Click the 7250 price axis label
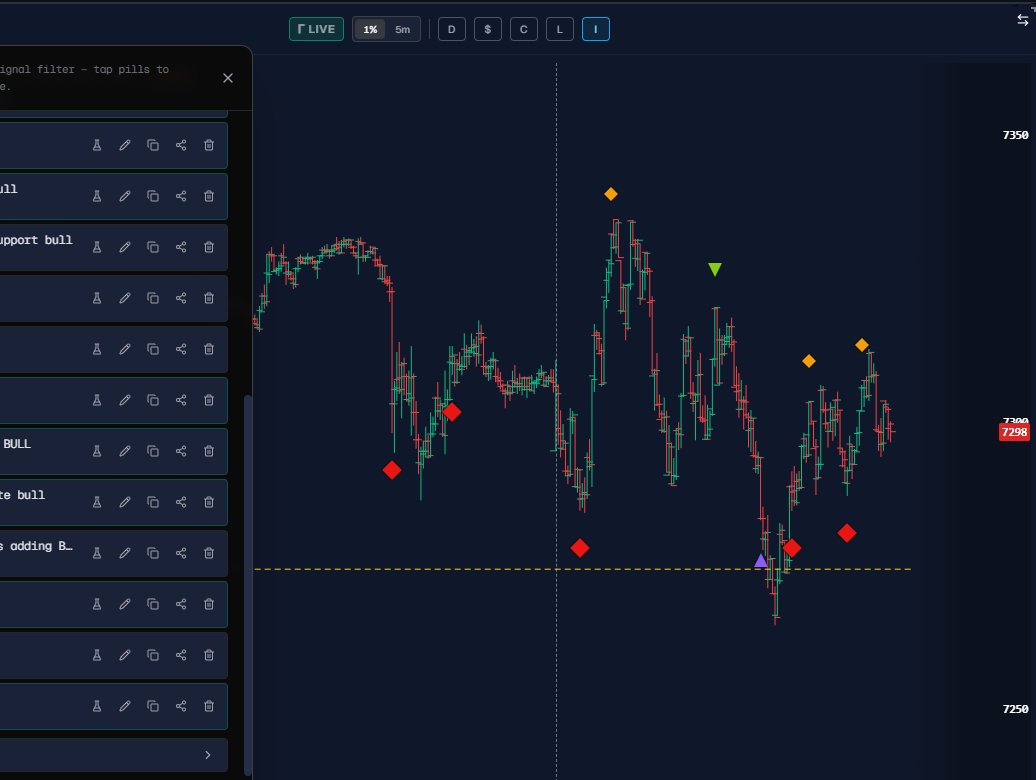Screen dimensions: 1036x780 click(1016, 709)
